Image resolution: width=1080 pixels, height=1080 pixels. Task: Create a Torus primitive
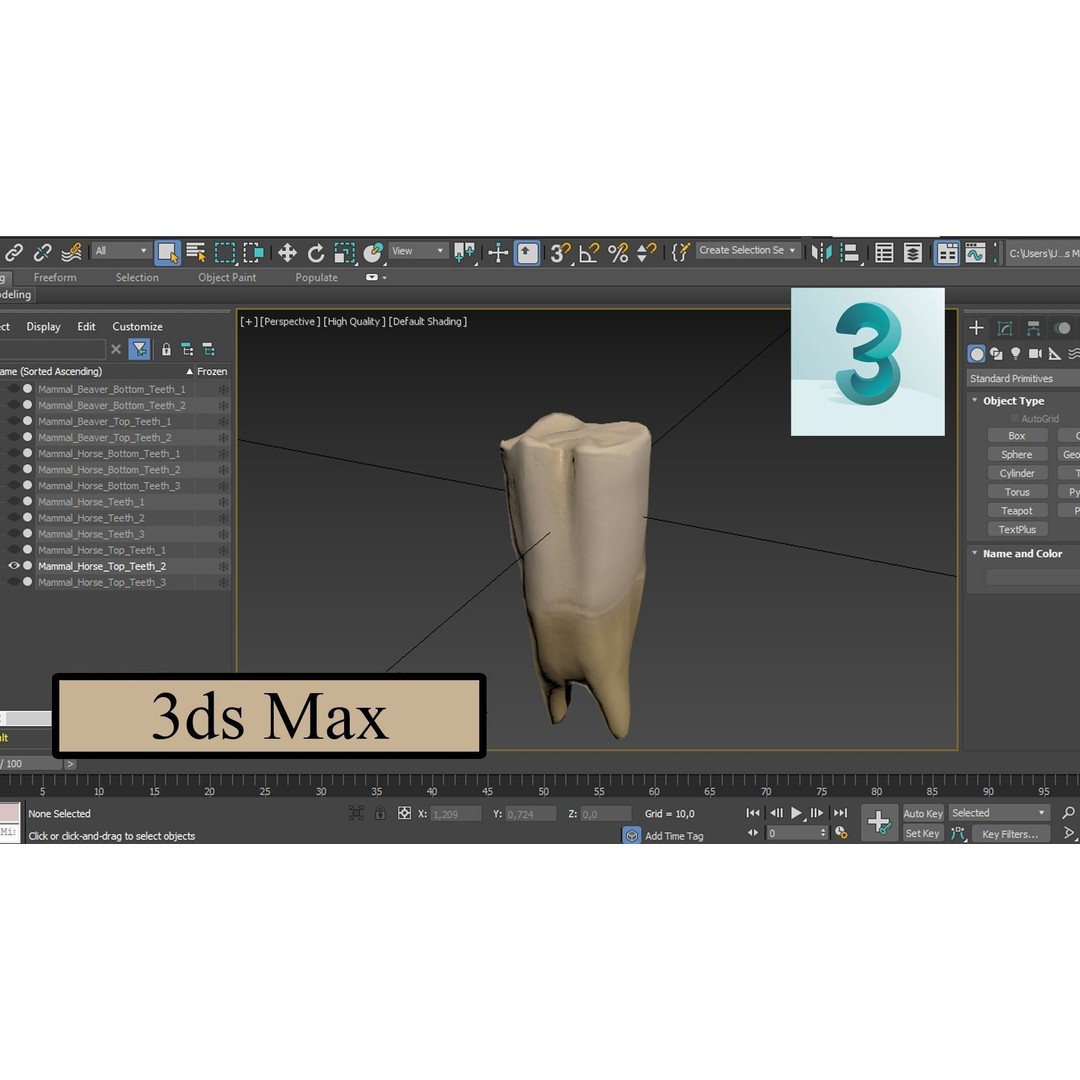1017,492
